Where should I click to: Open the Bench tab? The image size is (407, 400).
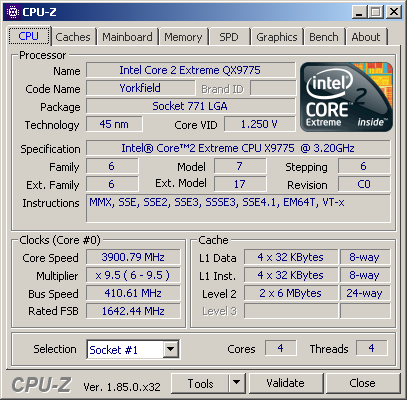324,37
